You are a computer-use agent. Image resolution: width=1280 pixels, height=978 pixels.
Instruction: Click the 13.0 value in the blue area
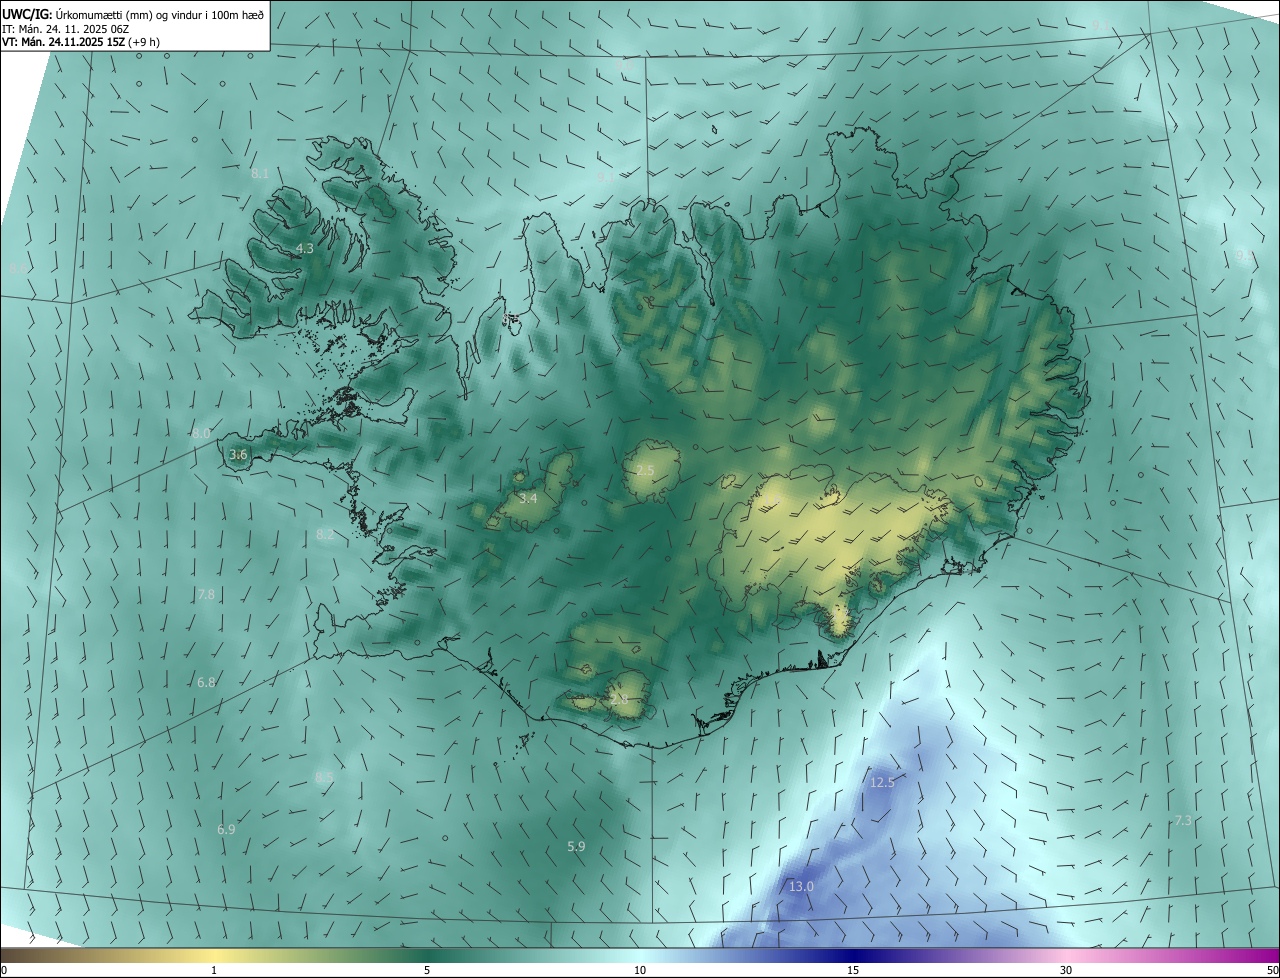[x=801, y=886]
